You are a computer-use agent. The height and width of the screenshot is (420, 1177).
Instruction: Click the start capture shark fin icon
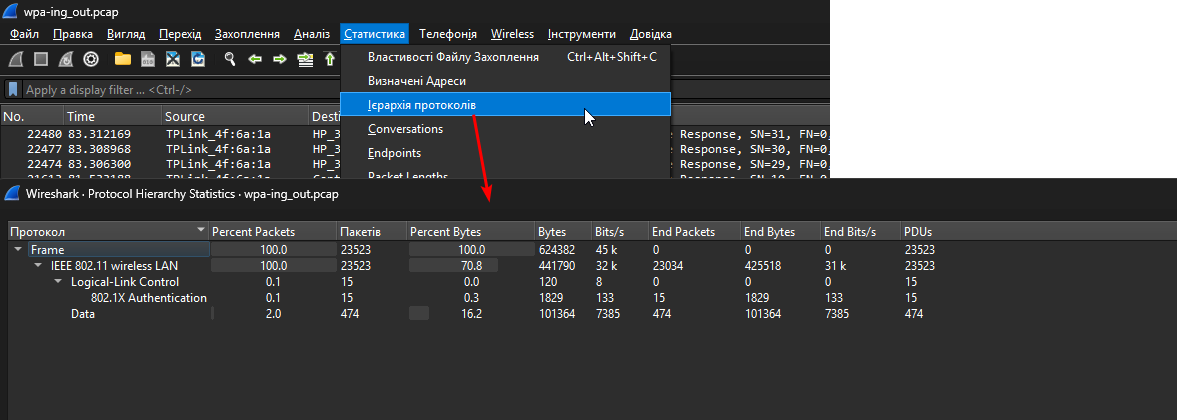coord(16,59)
